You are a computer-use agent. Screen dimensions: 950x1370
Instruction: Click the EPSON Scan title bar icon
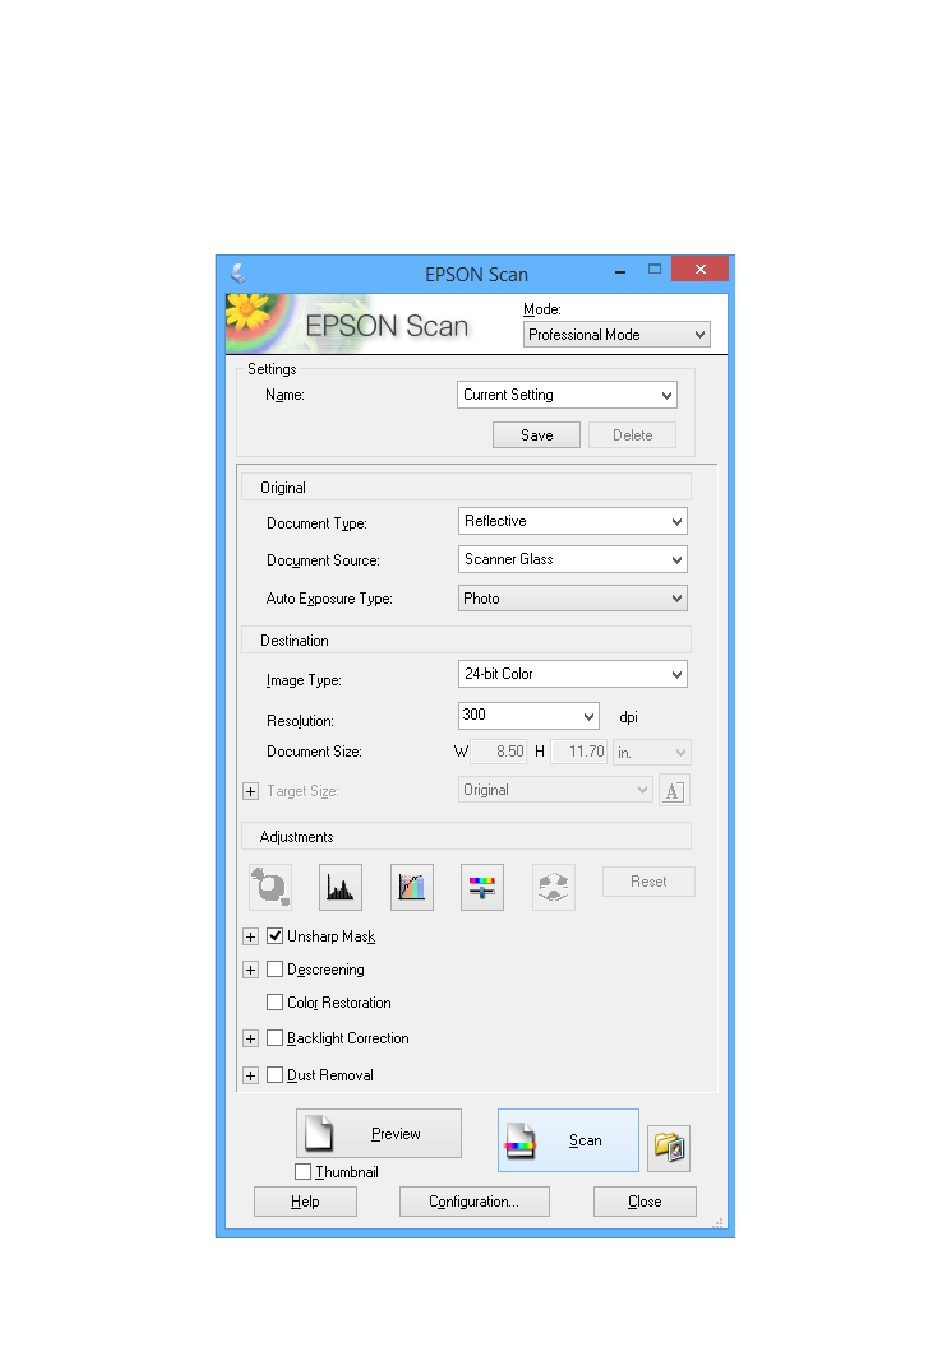coord(238,272)
